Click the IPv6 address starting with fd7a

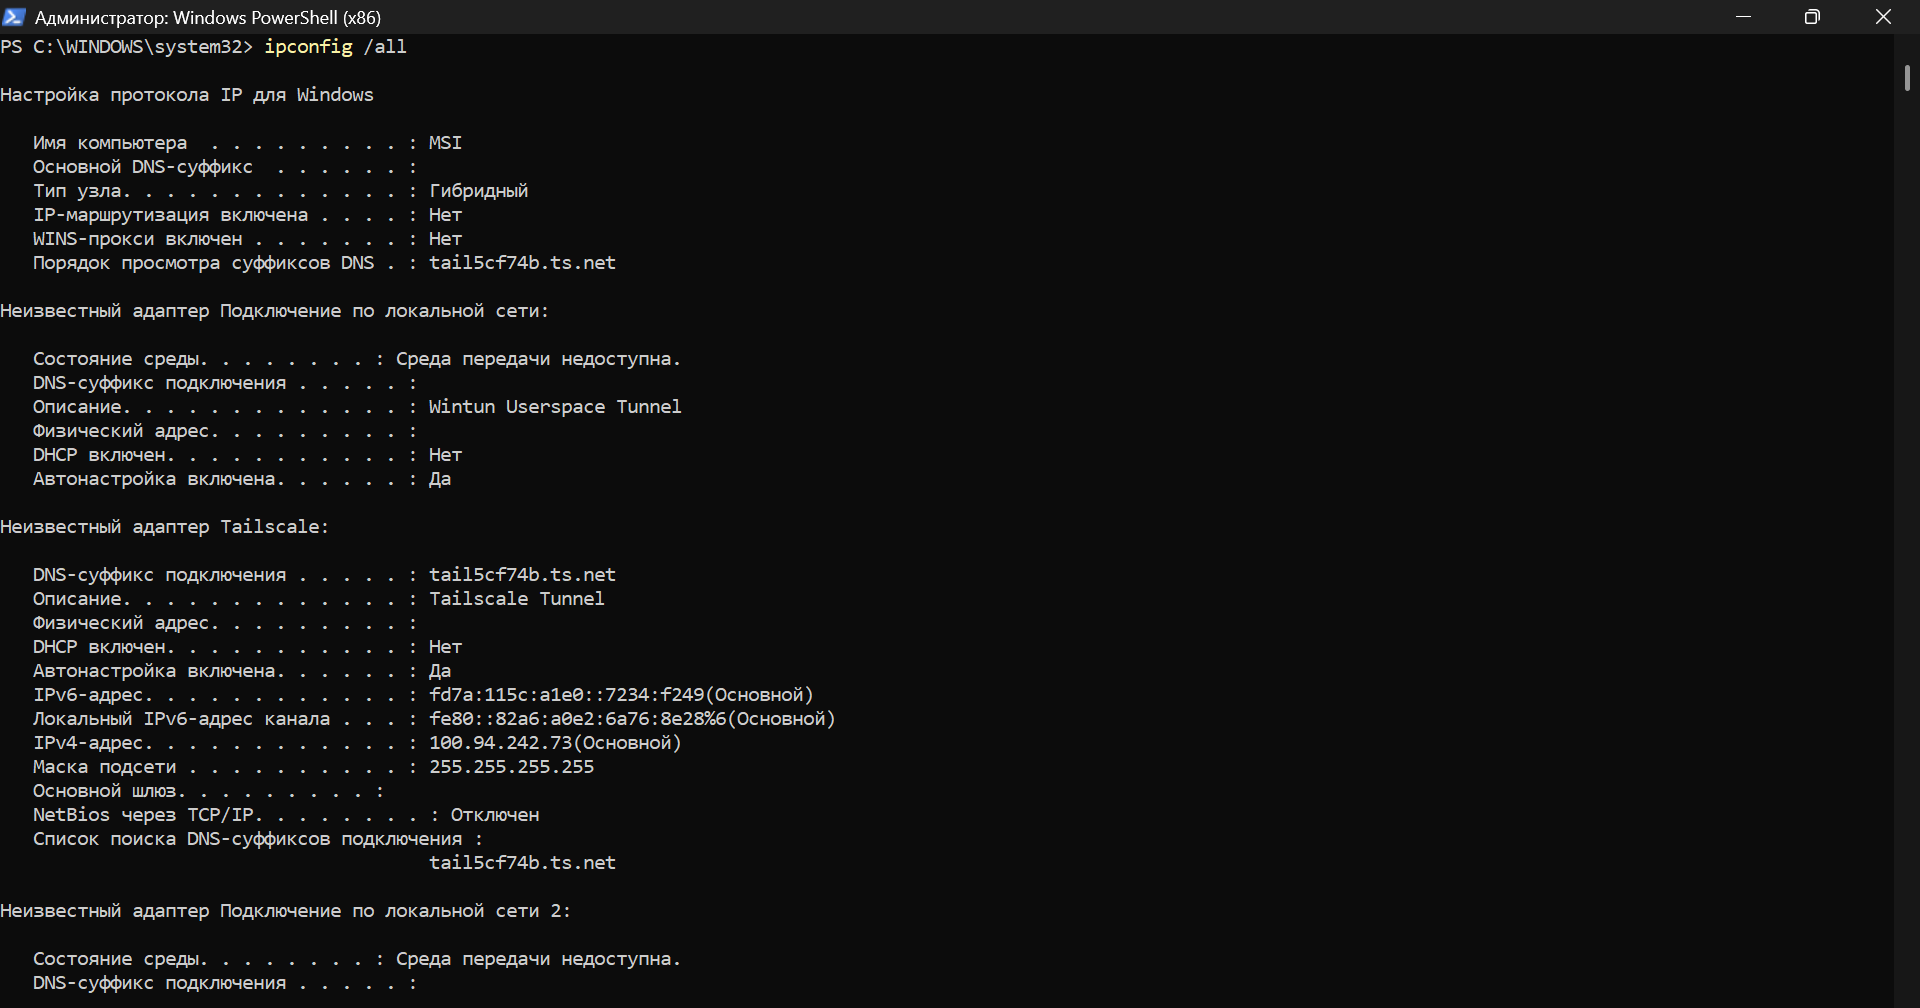coord(566,695)
